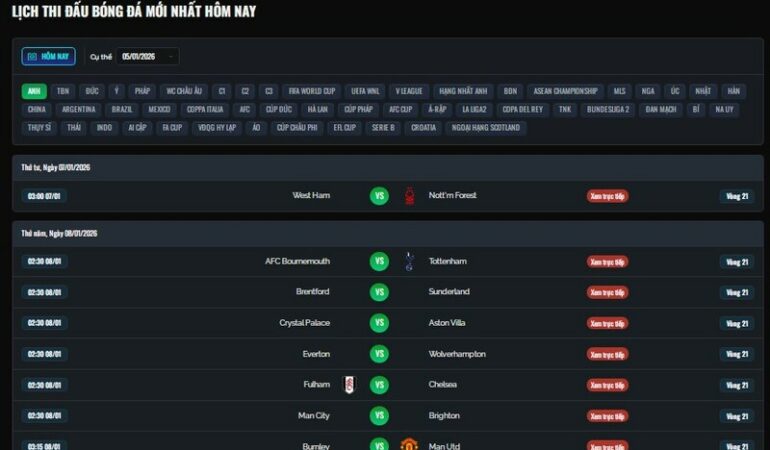Click the 02:30 08/01 time of Bournemouth match
The height and width of the screenshot is (450, 770).
[44, 261]
